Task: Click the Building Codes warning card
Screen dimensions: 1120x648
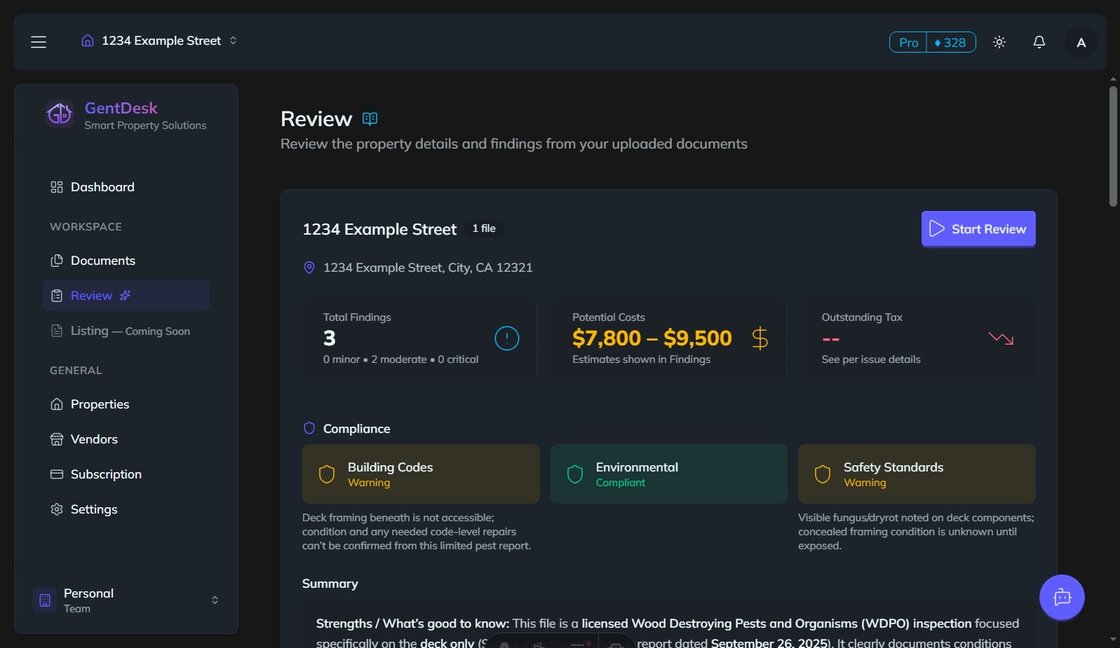Action: coord(420,474)
